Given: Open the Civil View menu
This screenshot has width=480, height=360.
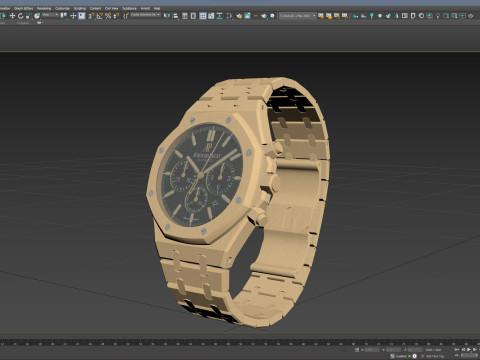Looking at the screenshot, I should (112, 8).
